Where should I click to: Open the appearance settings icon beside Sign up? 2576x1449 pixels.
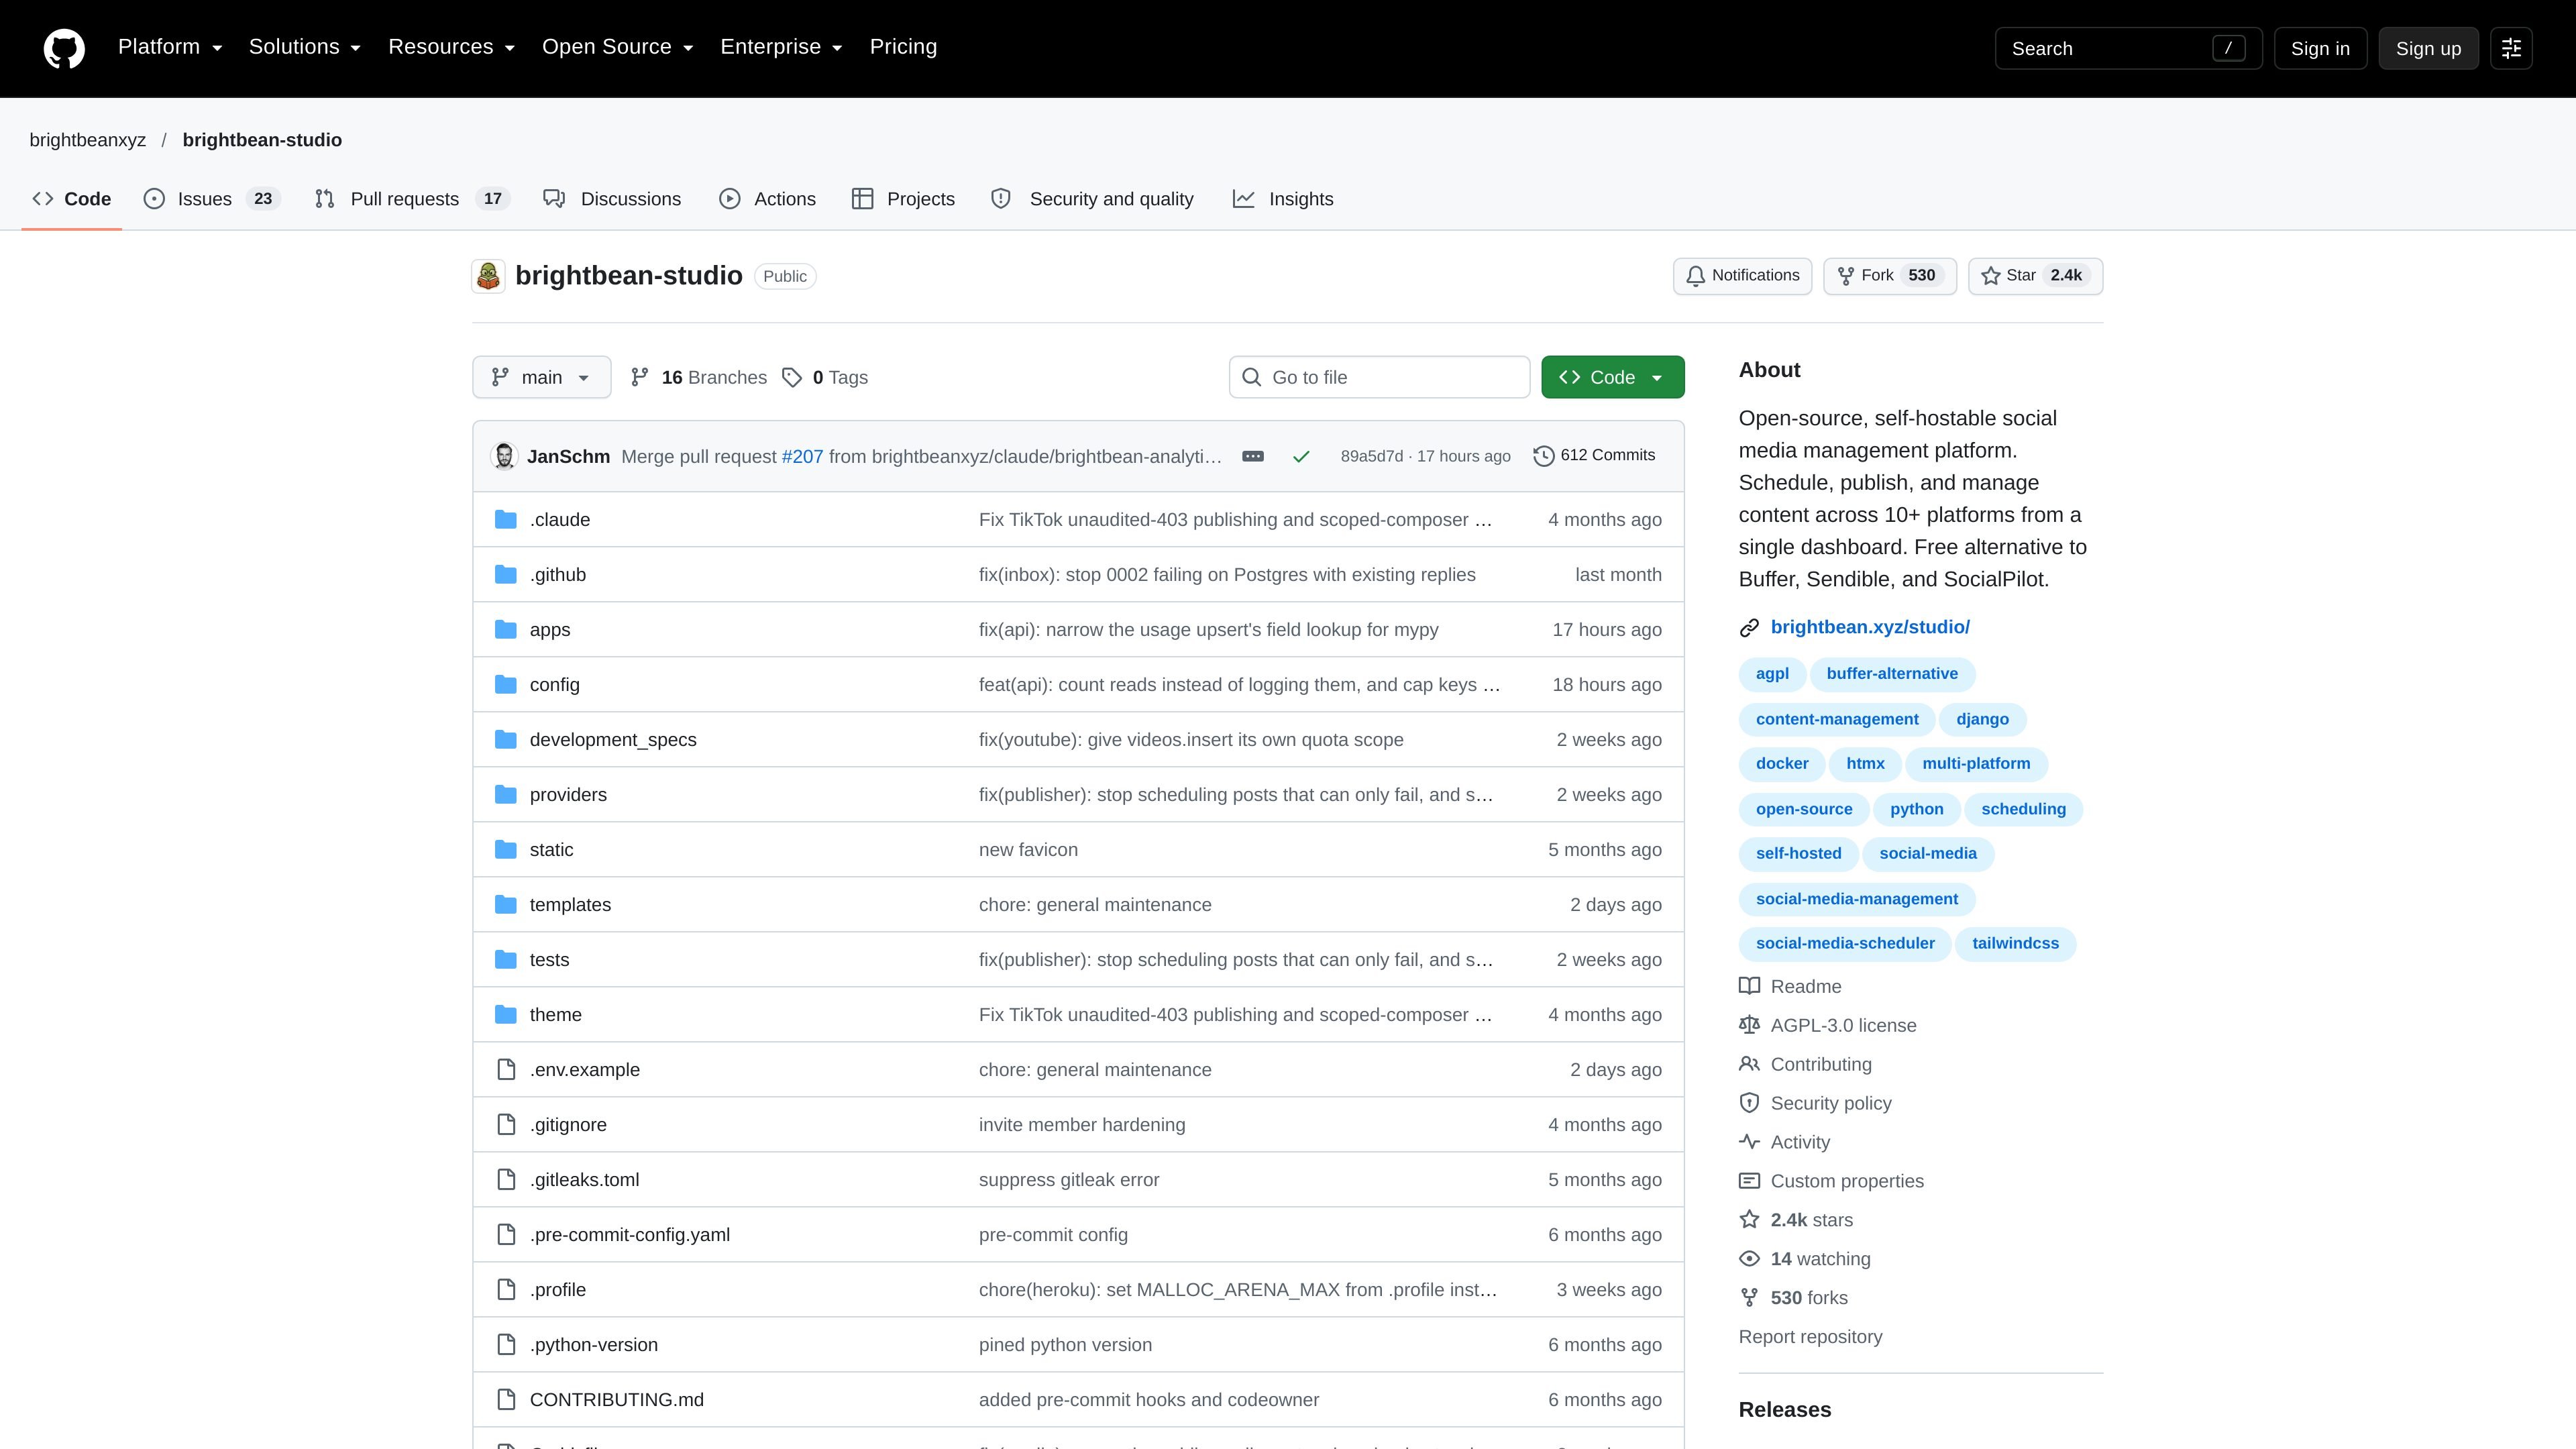pyautogui.click(x=2511, y=48)
